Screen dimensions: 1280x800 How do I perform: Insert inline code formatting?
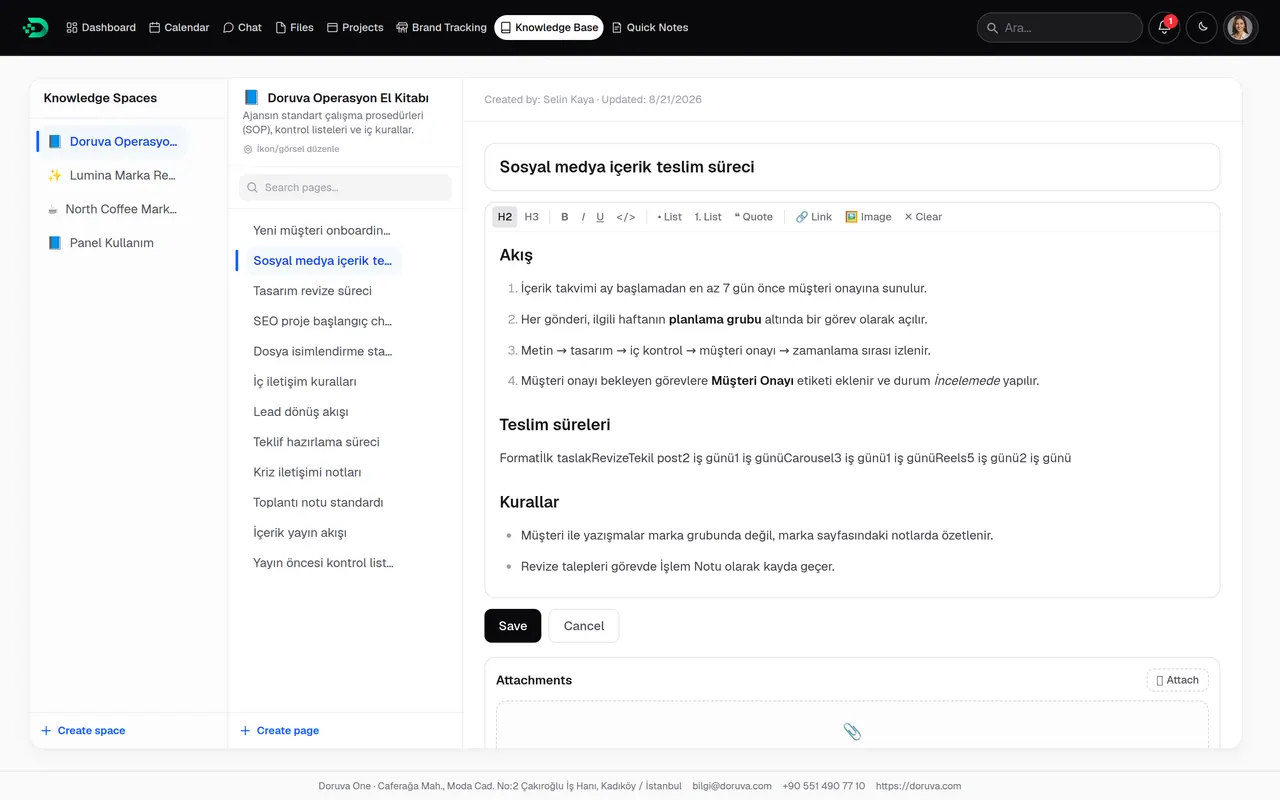626,217
